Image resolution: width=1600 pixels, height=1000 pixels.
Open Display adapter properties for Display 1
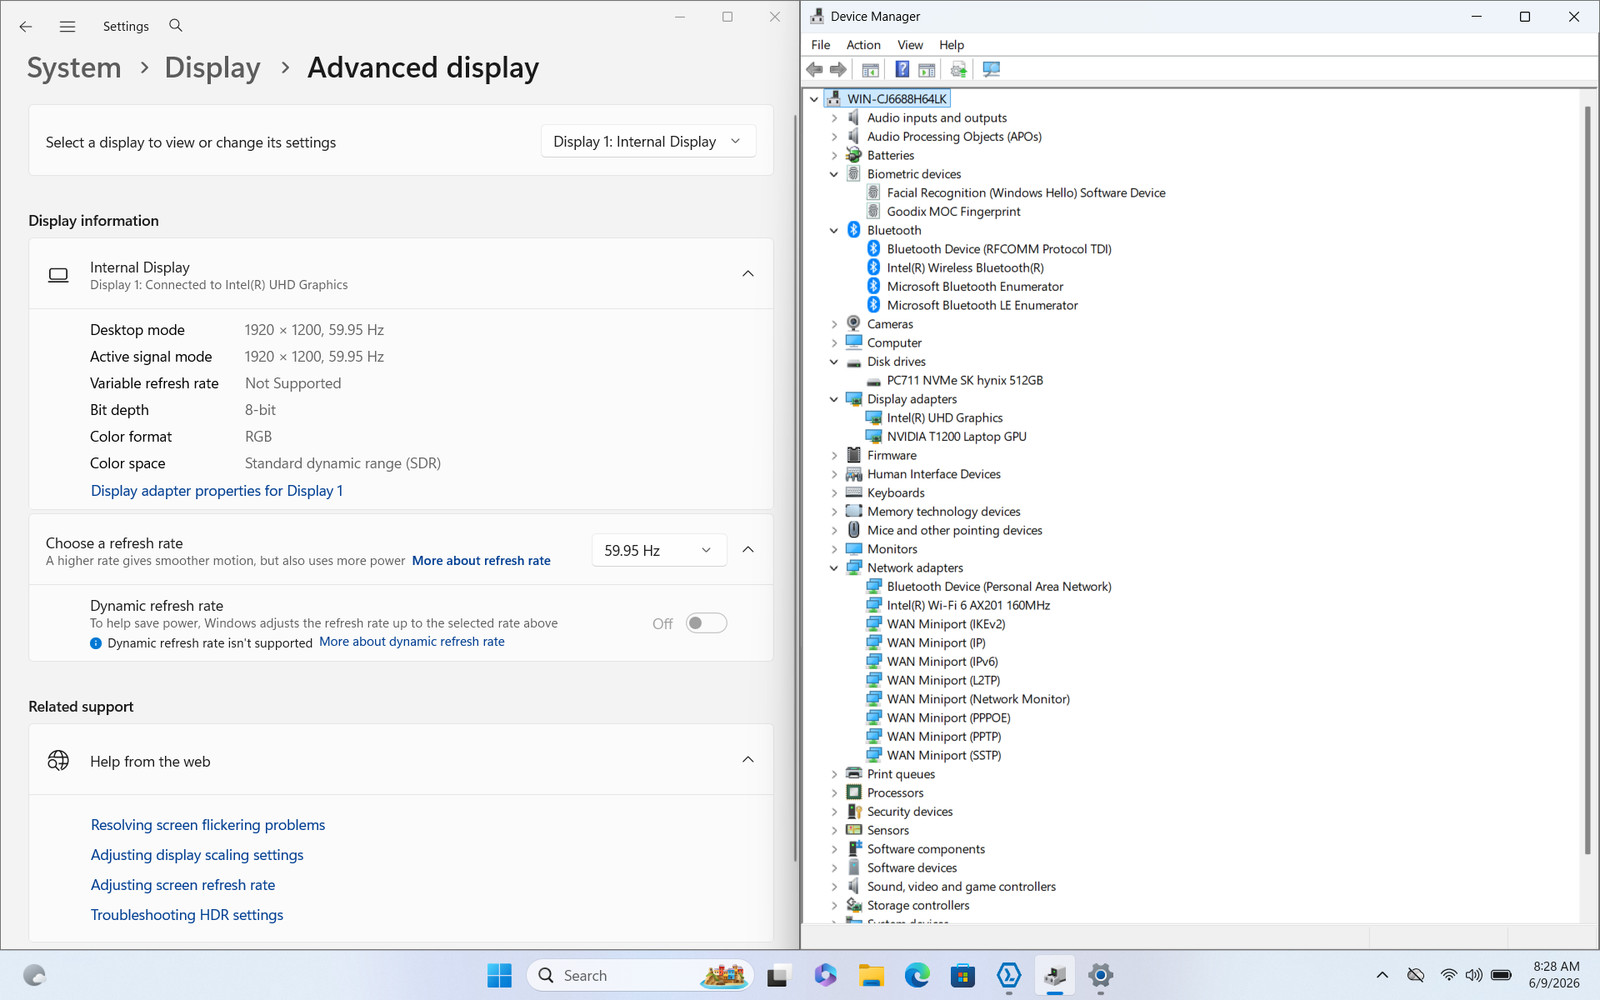pos(217,491)
